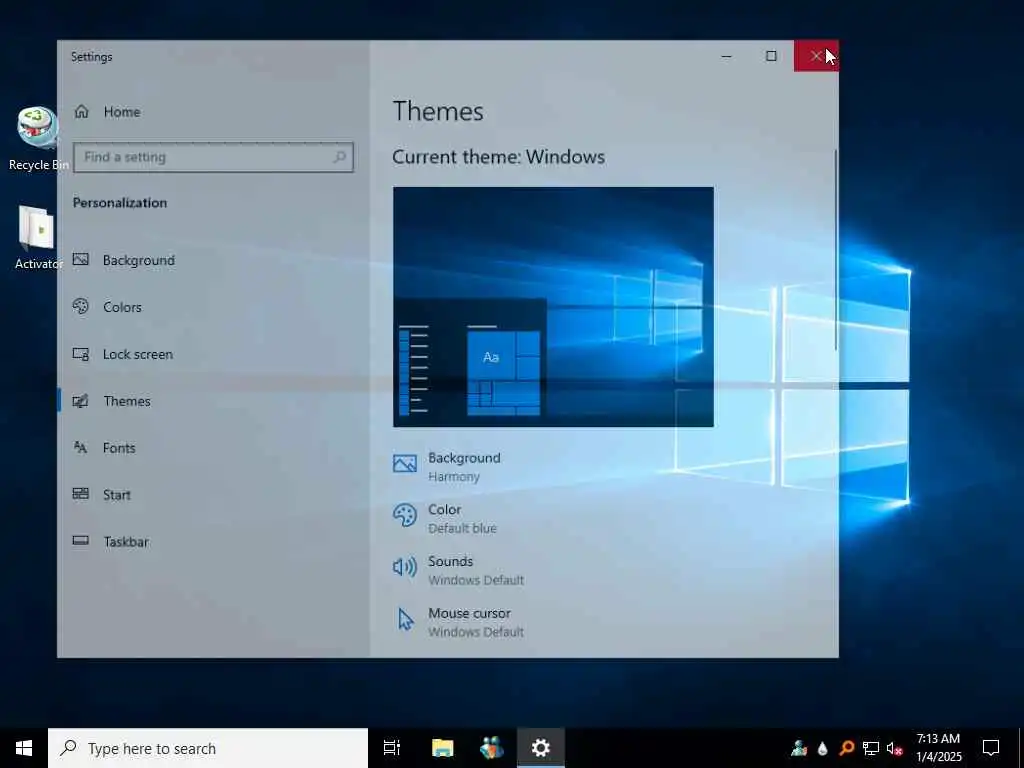Open the Action Center notifications icon
Screen dimensions: 1024x768
tap(991, 748)
